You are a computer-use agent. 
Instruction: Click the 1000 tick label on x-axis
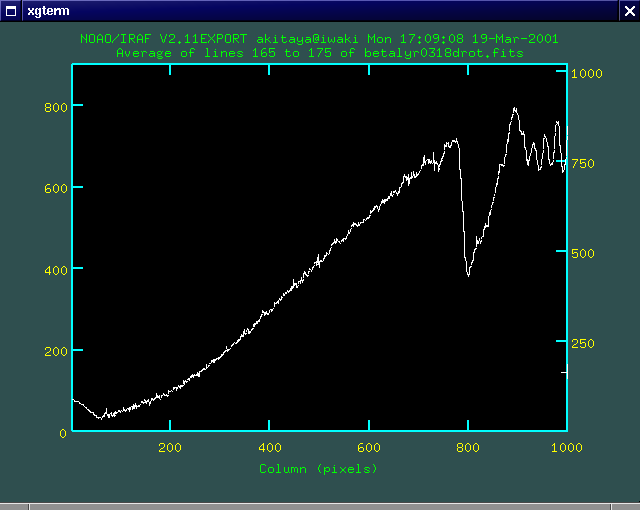pos(566,448)
